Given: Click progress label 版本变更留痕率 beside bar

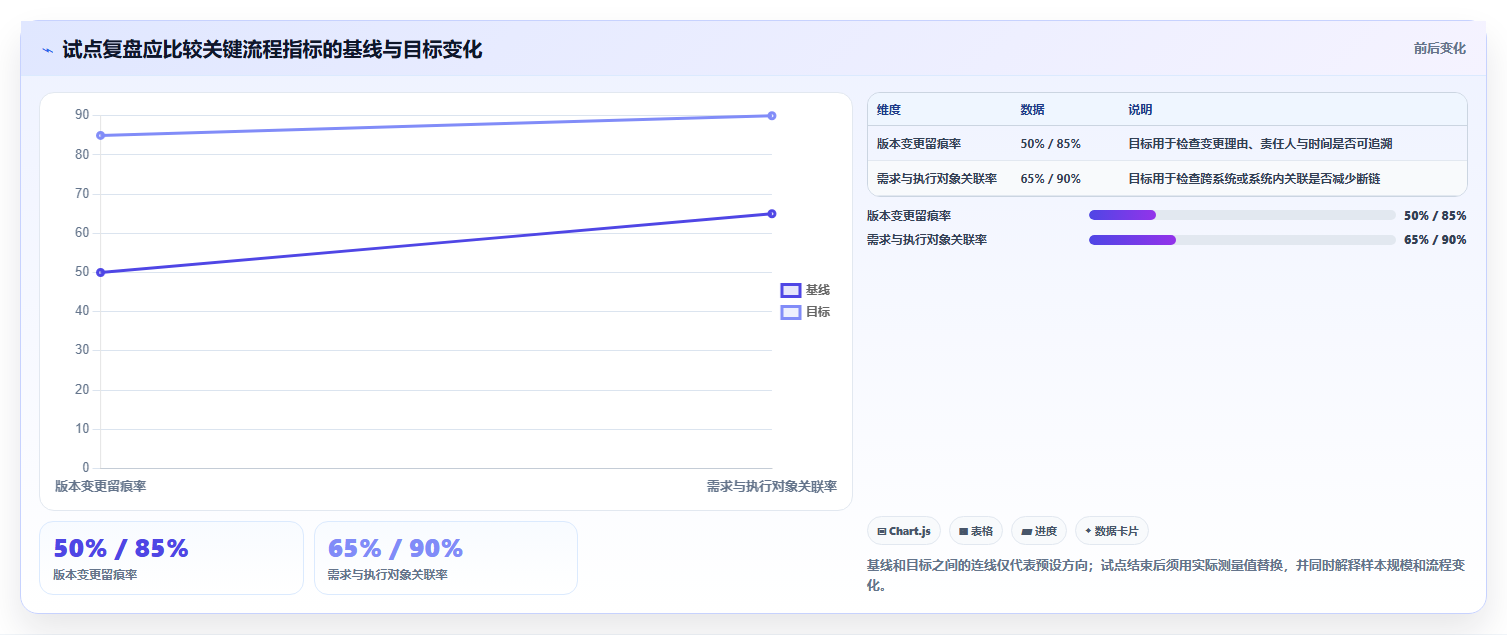Looking at the screenshot, I should tap(909, 215).
